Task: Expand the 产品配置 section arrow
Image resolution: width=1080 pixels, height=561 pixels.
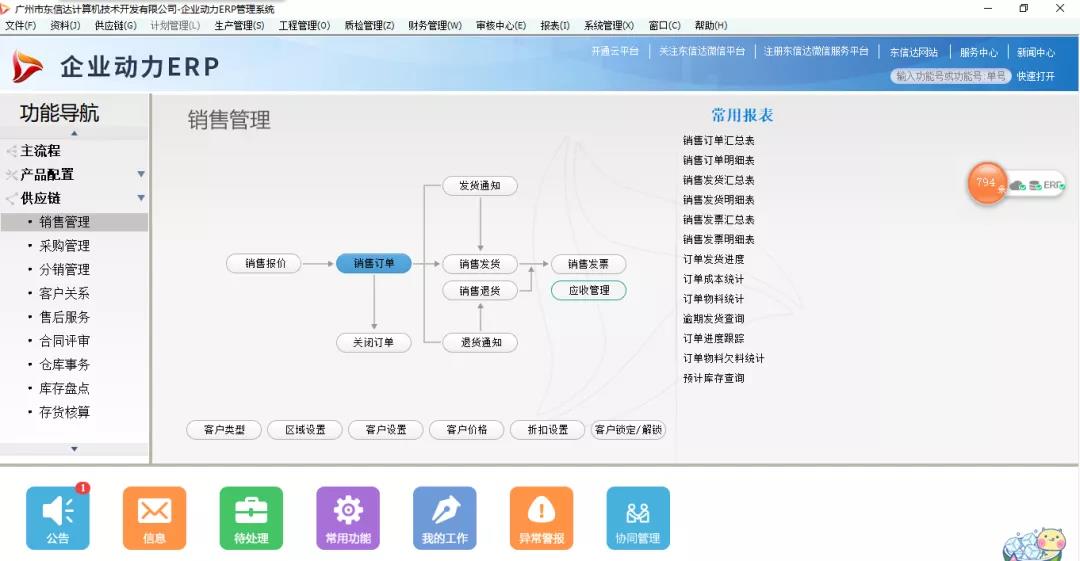Action: click(x=141, y=174)
